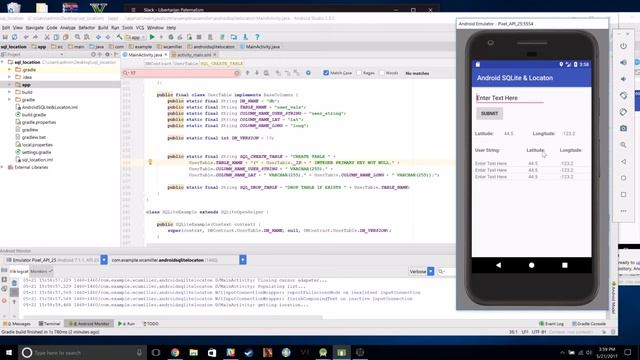Click emulator Rotate Right icon
Image resolution: width=640 pixels, height=360 pixels.
(x=623, y=112)
